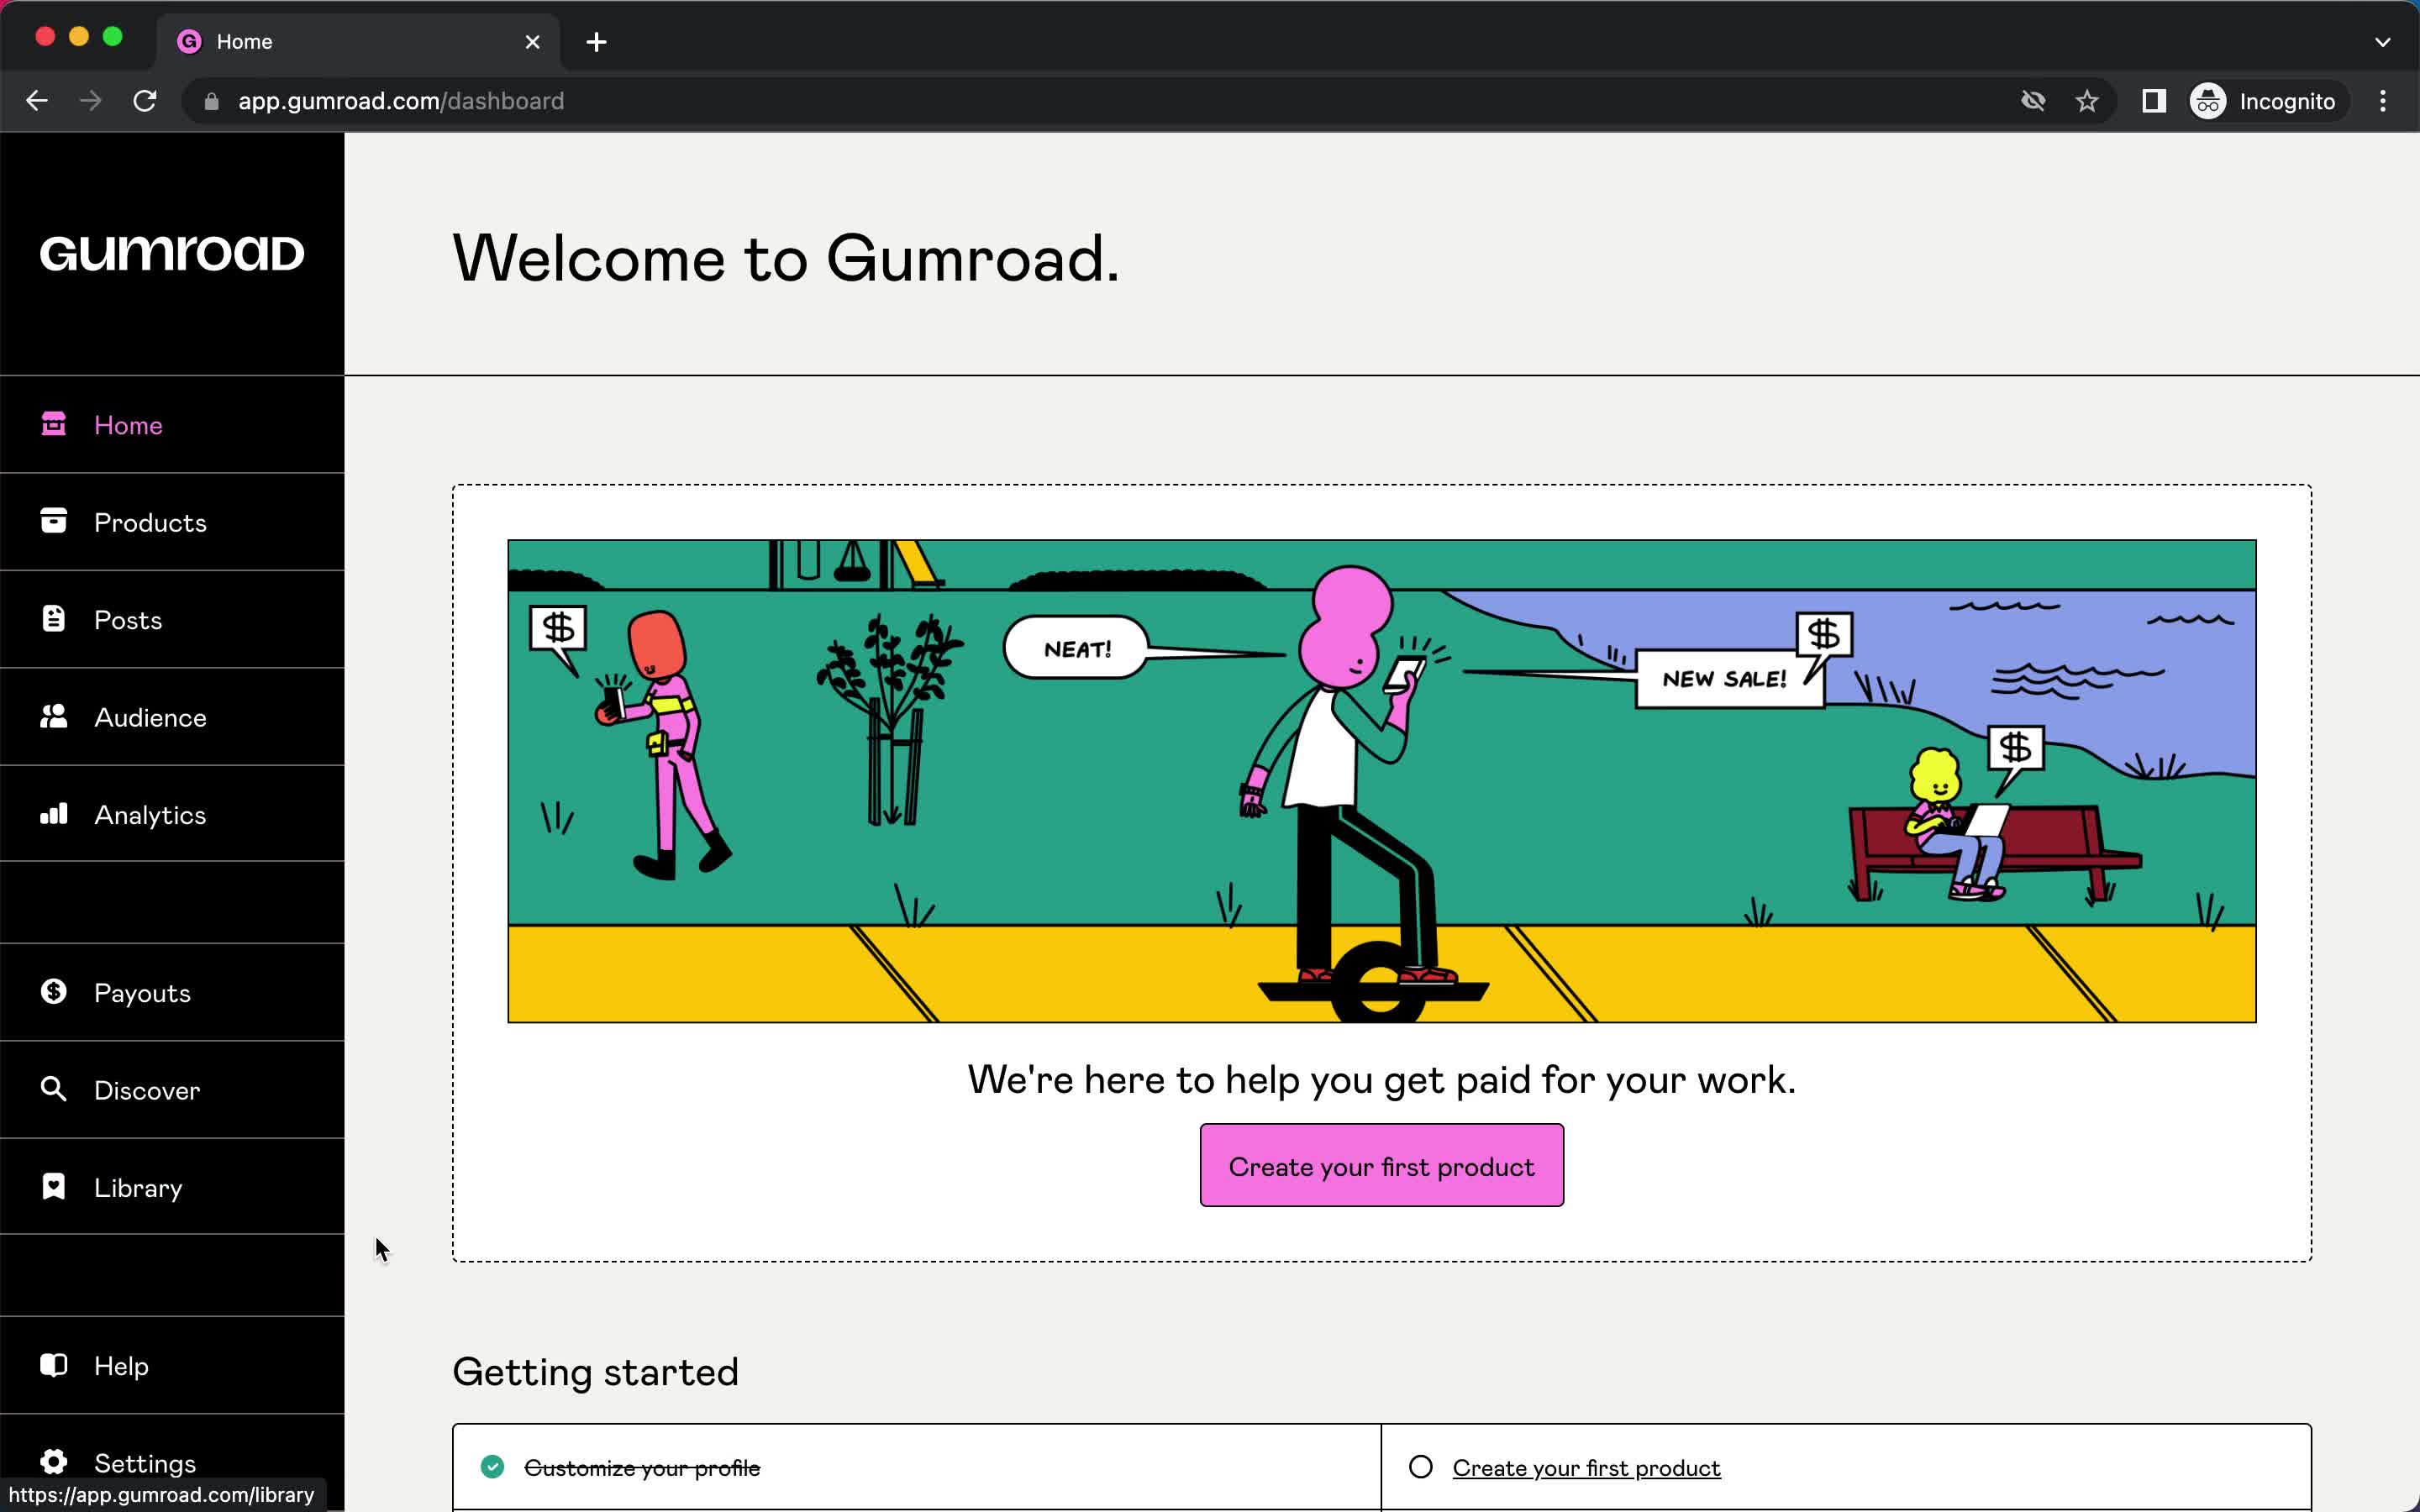Image resolution: width=2420 pixels, height=1512 pixels.
Task: Open the Customize your profile link
Action: 642,1468
